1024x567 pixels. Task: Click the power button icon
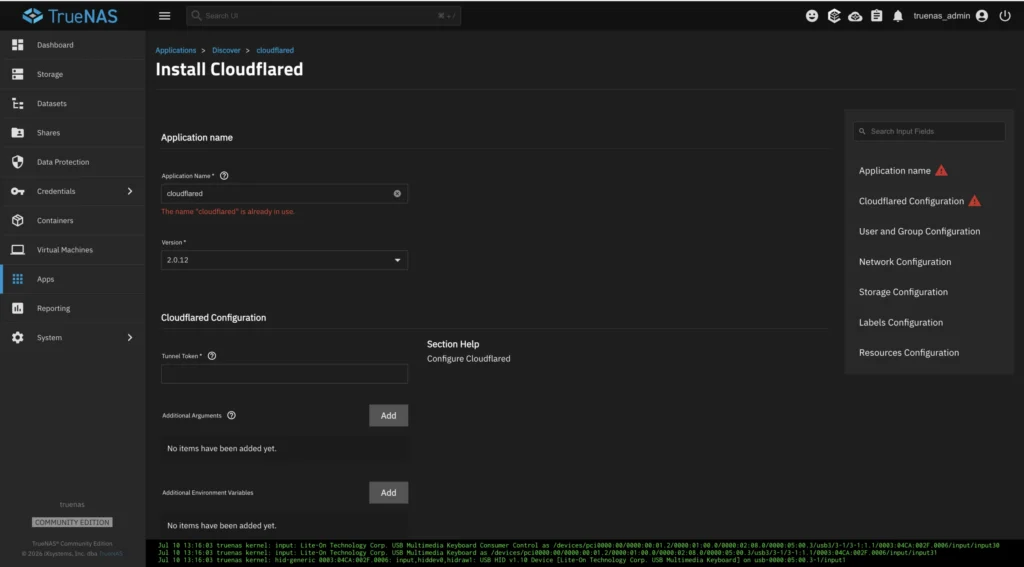pyautogui.click(x=1005, y=16)
